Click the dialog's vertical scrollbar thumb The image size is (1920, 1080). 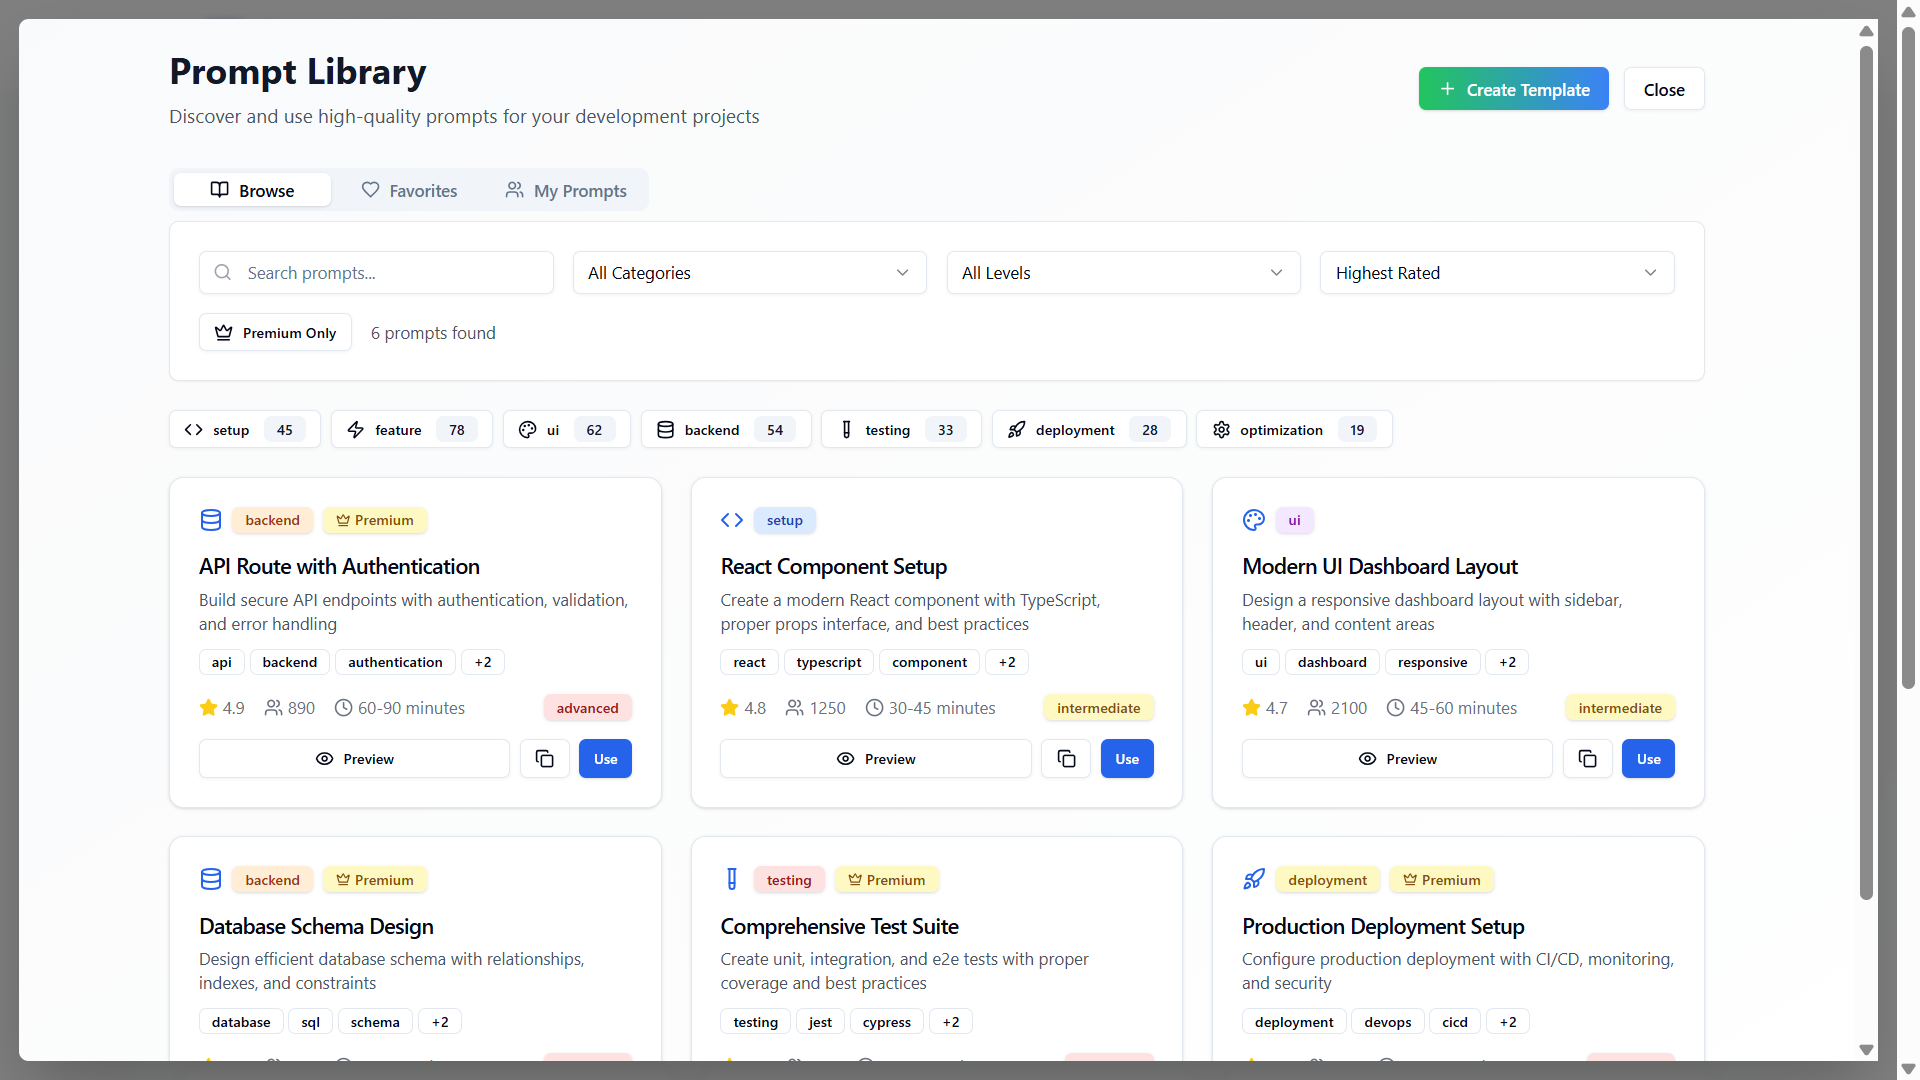(1866, 470)
